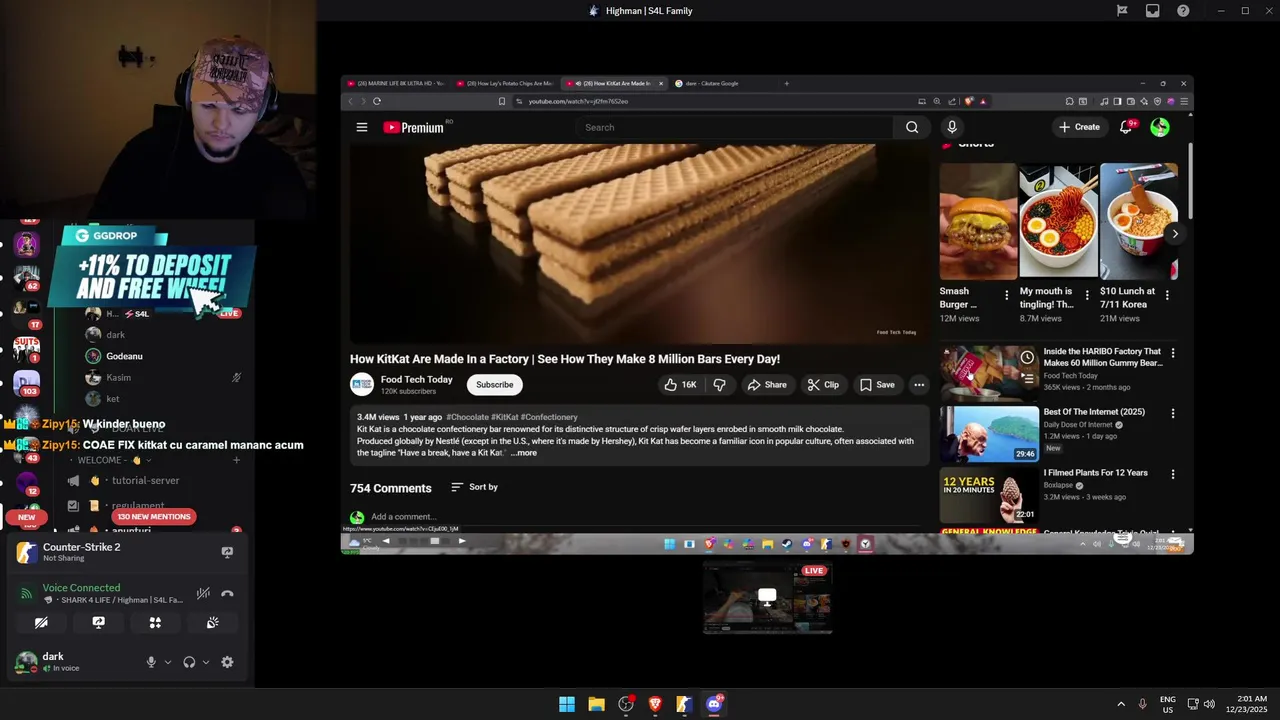Open Discord help question-mark icon
The width and height of the screenshot is (1280, 720).
(1183, 11)
